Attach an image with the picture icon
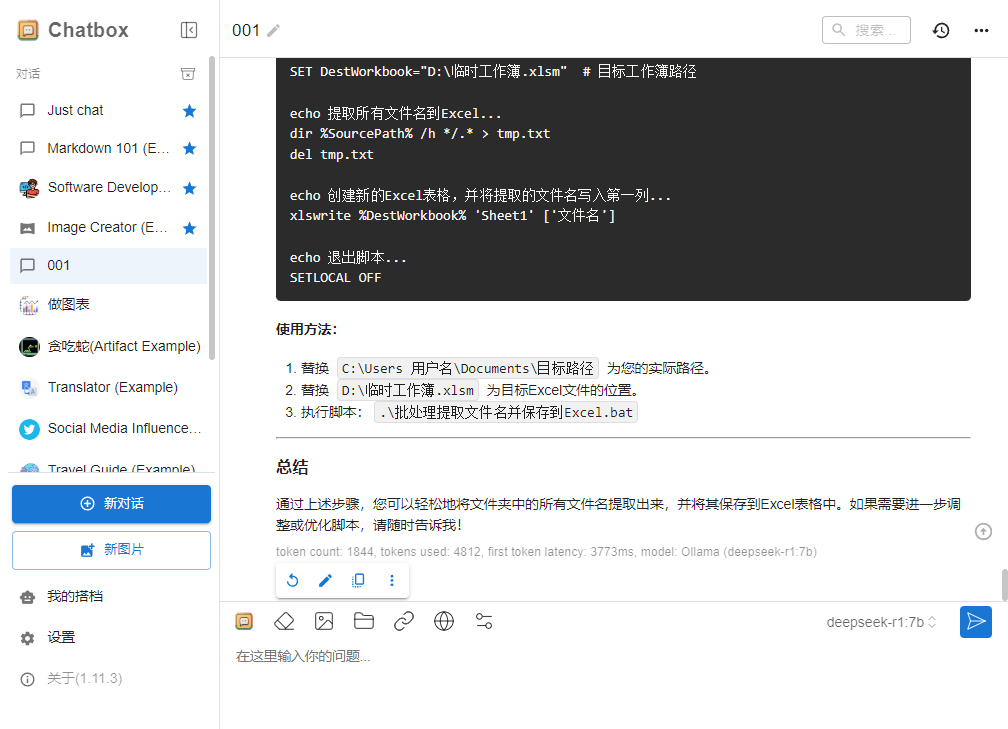 pyautogui.click(x=324, y=622)
